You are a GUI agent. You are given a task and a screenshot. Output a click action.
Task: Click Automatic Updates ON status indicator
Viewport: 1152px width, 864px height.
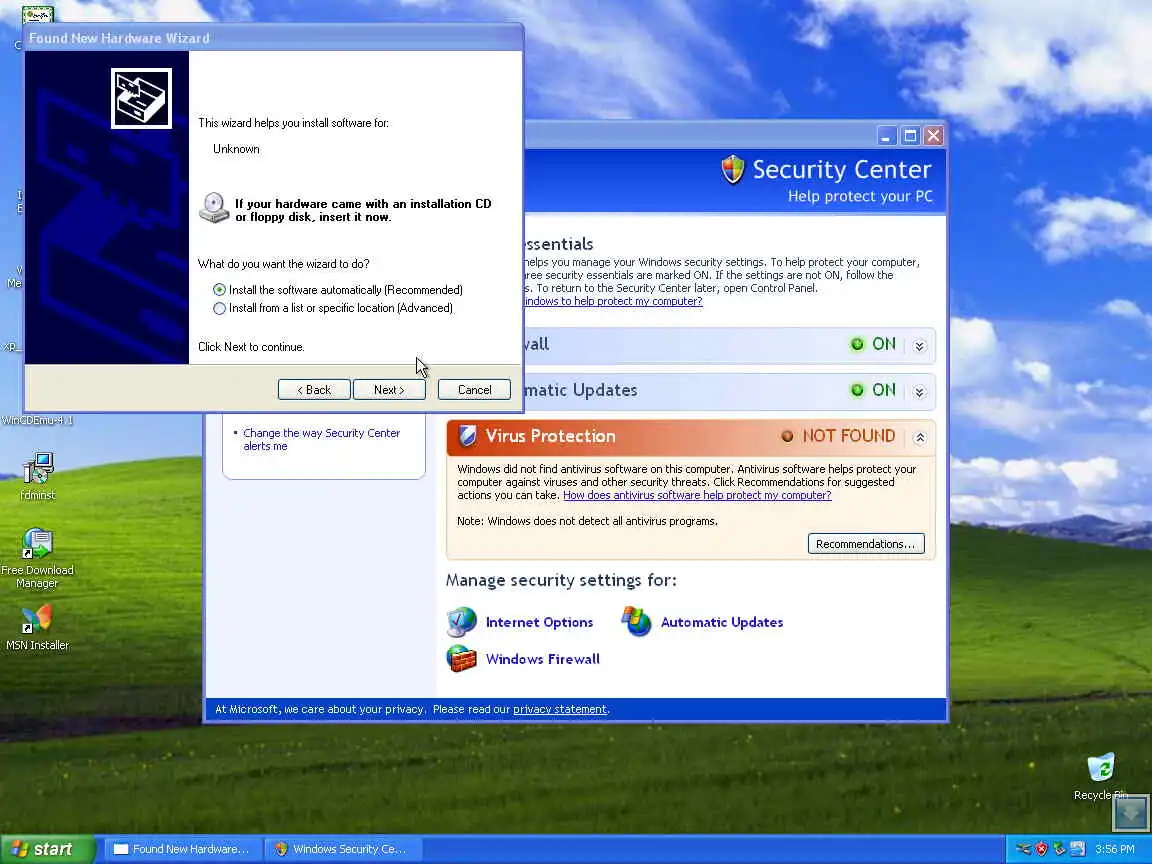pyautogui.click(x=873, y=390)
